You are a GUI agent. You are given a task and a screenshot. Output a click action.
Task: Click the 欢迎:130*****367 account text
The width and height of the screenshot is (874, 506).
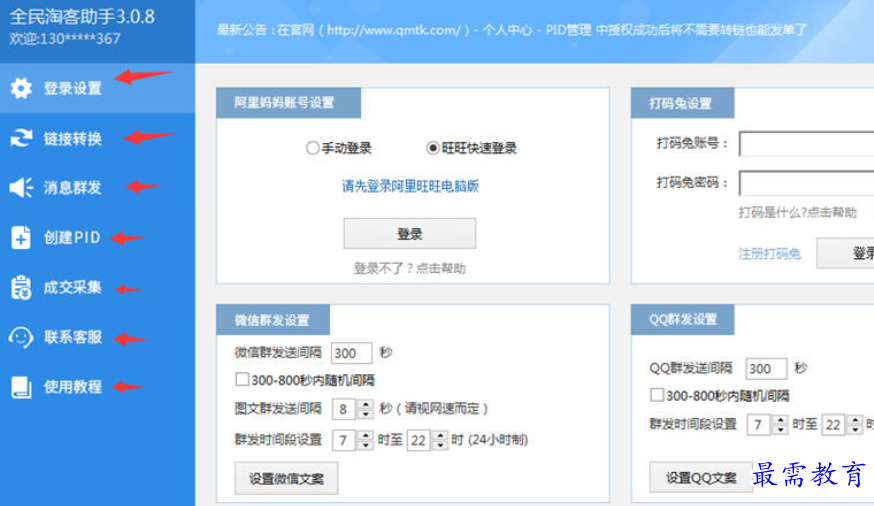pyautogui.click(x=65, y=38)
